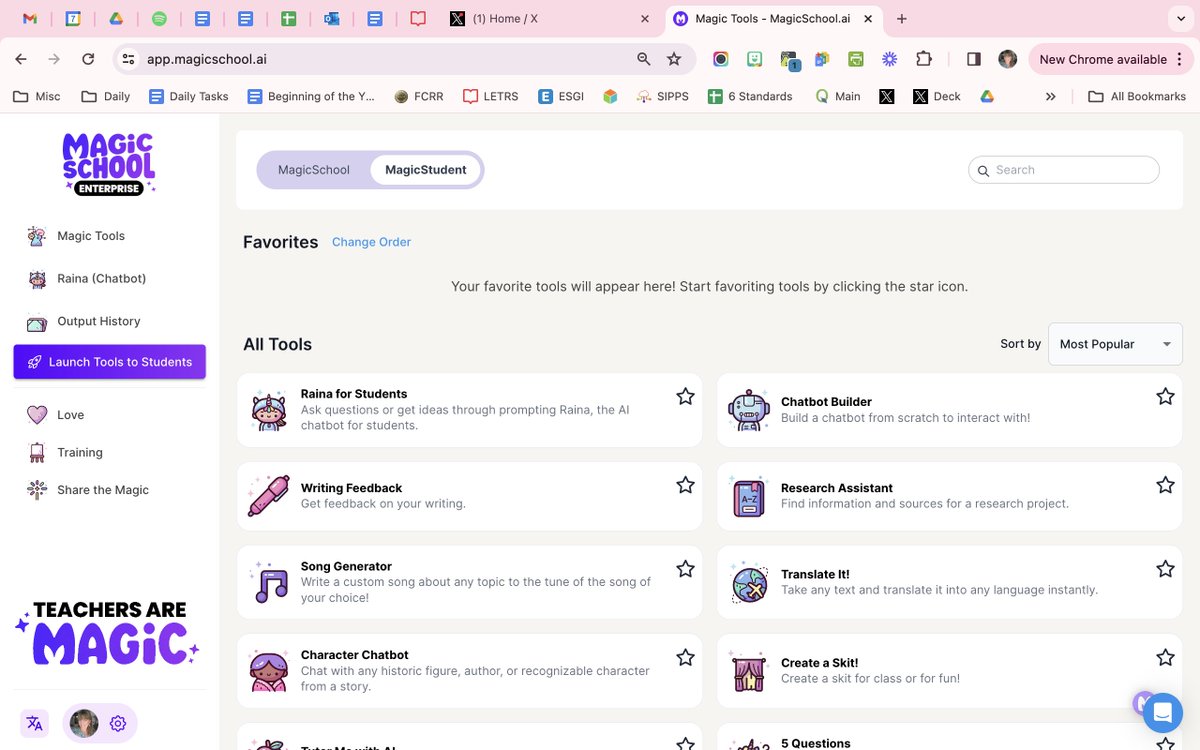Star the Create a Skit! tool

tap(1165, 658)
